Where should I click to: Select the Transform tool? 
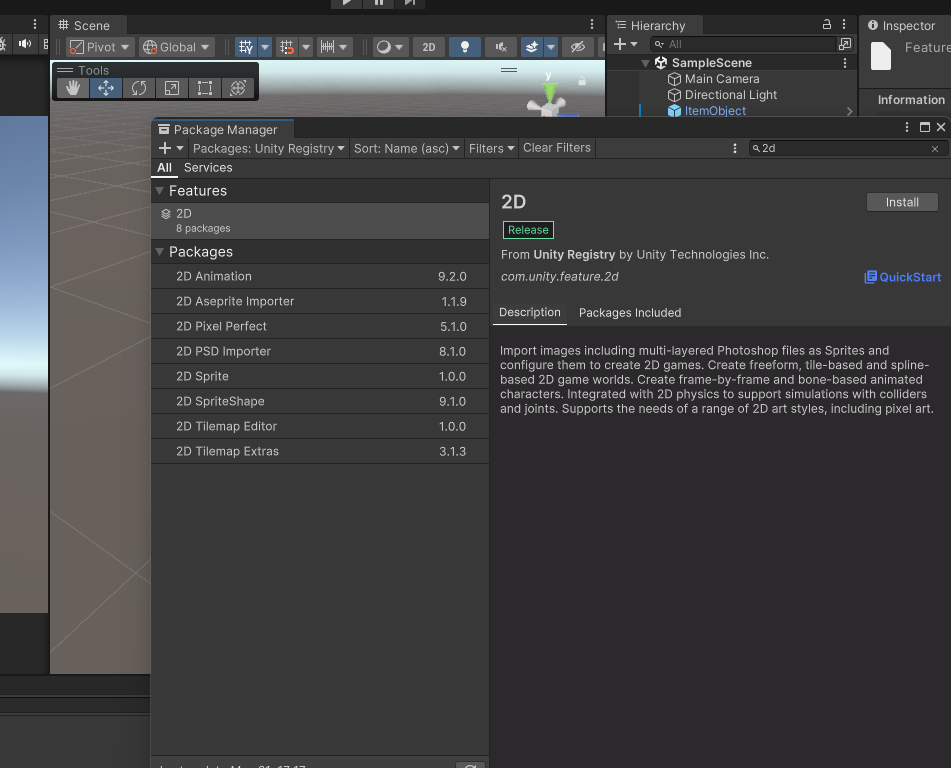238,88
